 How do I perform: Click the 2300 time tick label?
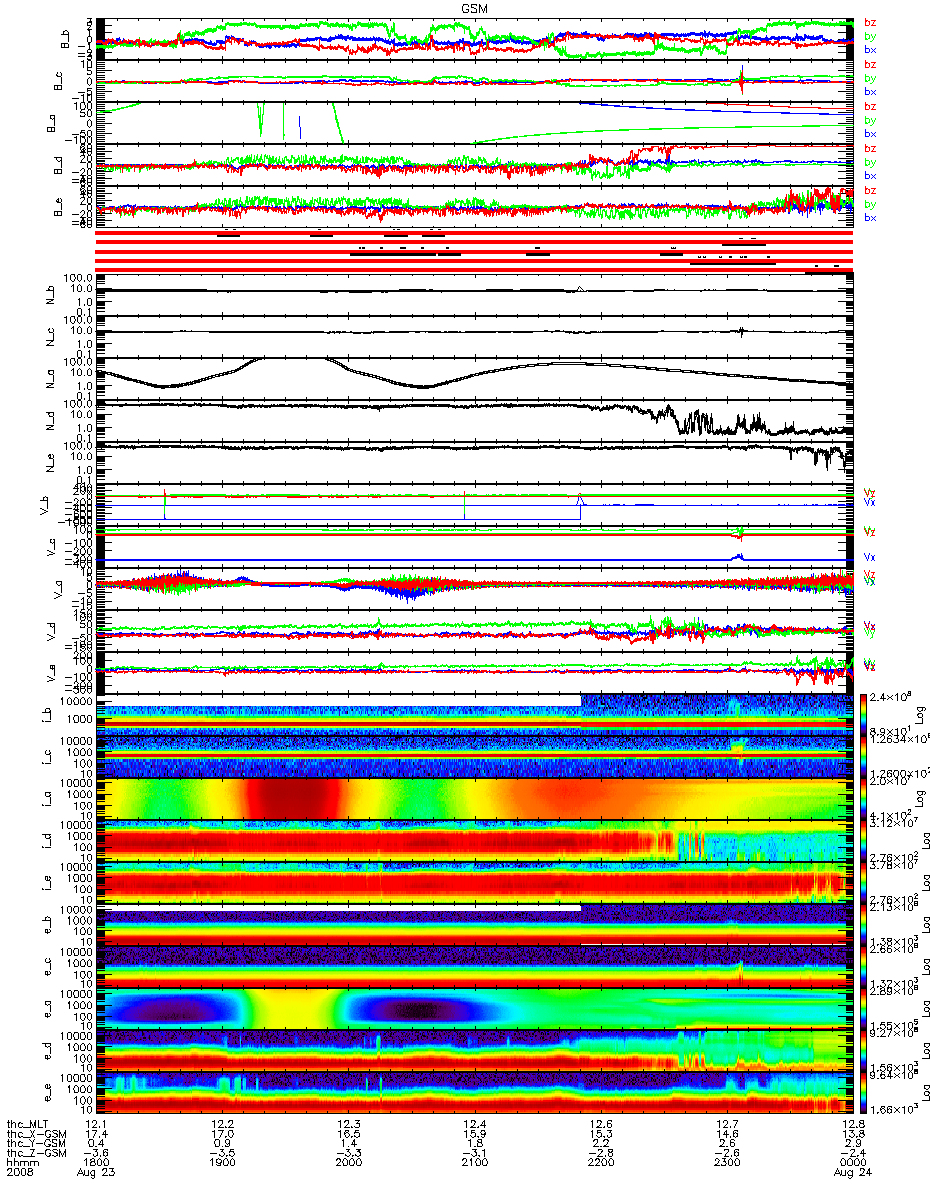[726, 1162]
